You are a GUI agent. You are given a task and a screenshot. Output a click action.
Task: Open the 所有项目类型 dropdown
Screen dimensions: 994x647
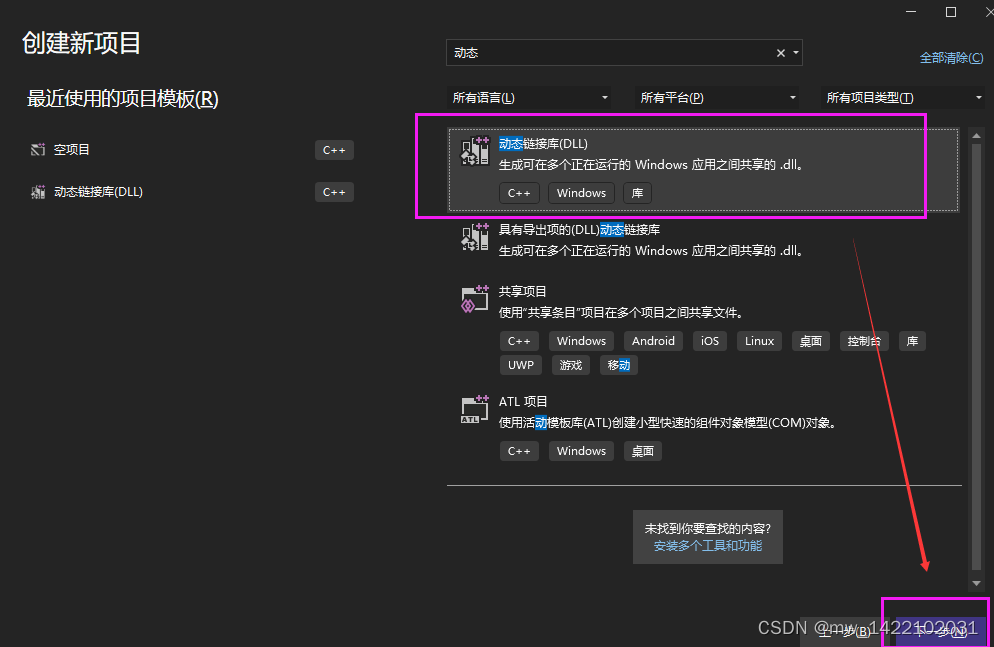coord(906,97)
